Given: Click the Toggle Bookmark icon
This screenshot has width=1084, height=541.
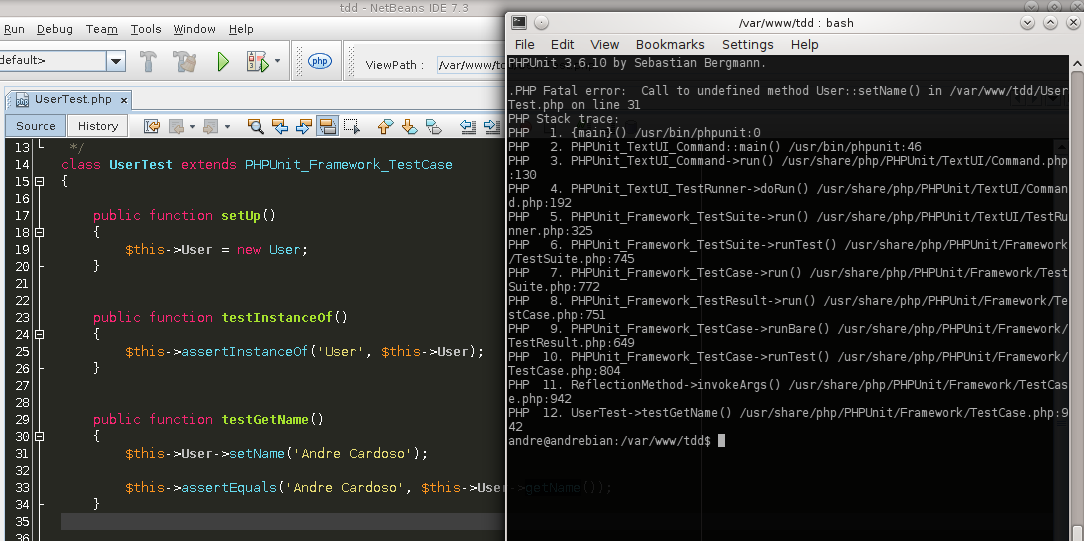Looking at the screenshot, I should click(433, 126).
